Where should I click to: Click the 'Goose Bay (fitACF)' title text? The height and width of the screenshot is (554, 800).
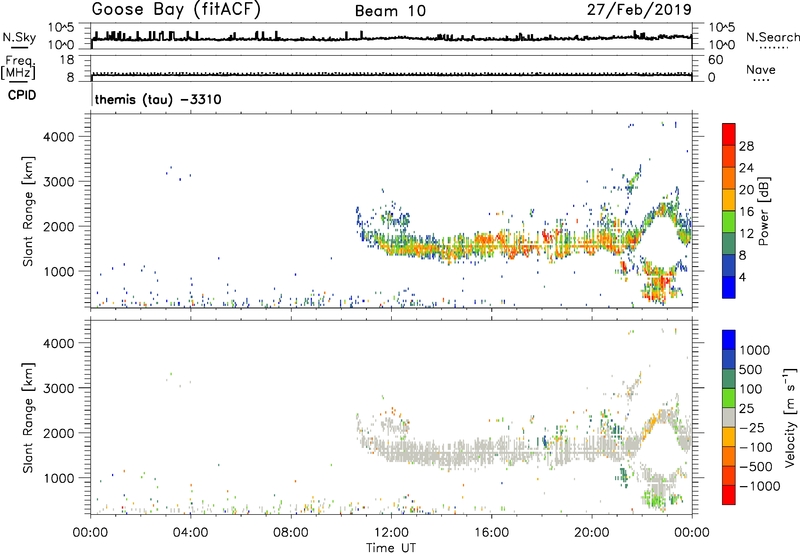click(x=176, y=10)
